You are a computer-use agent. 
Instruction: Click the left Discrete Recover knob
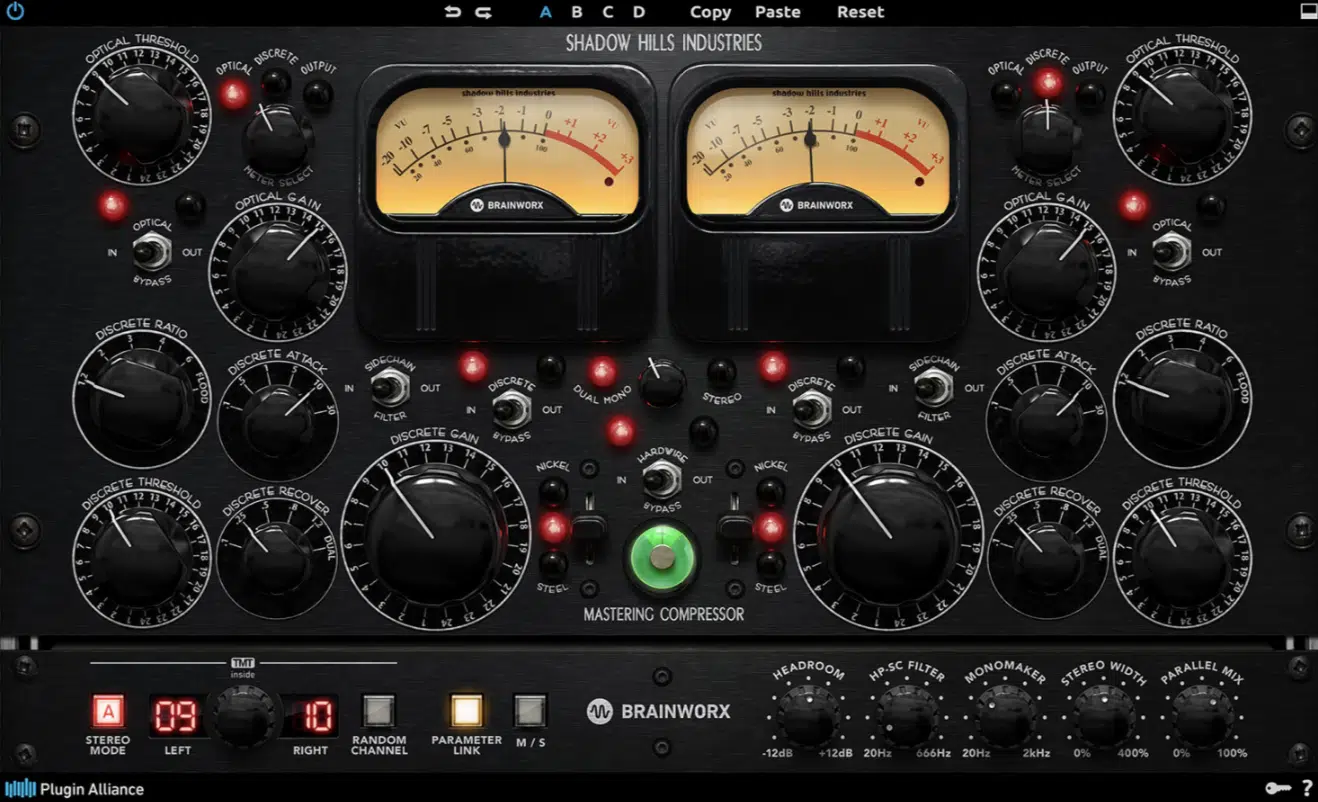277,561
